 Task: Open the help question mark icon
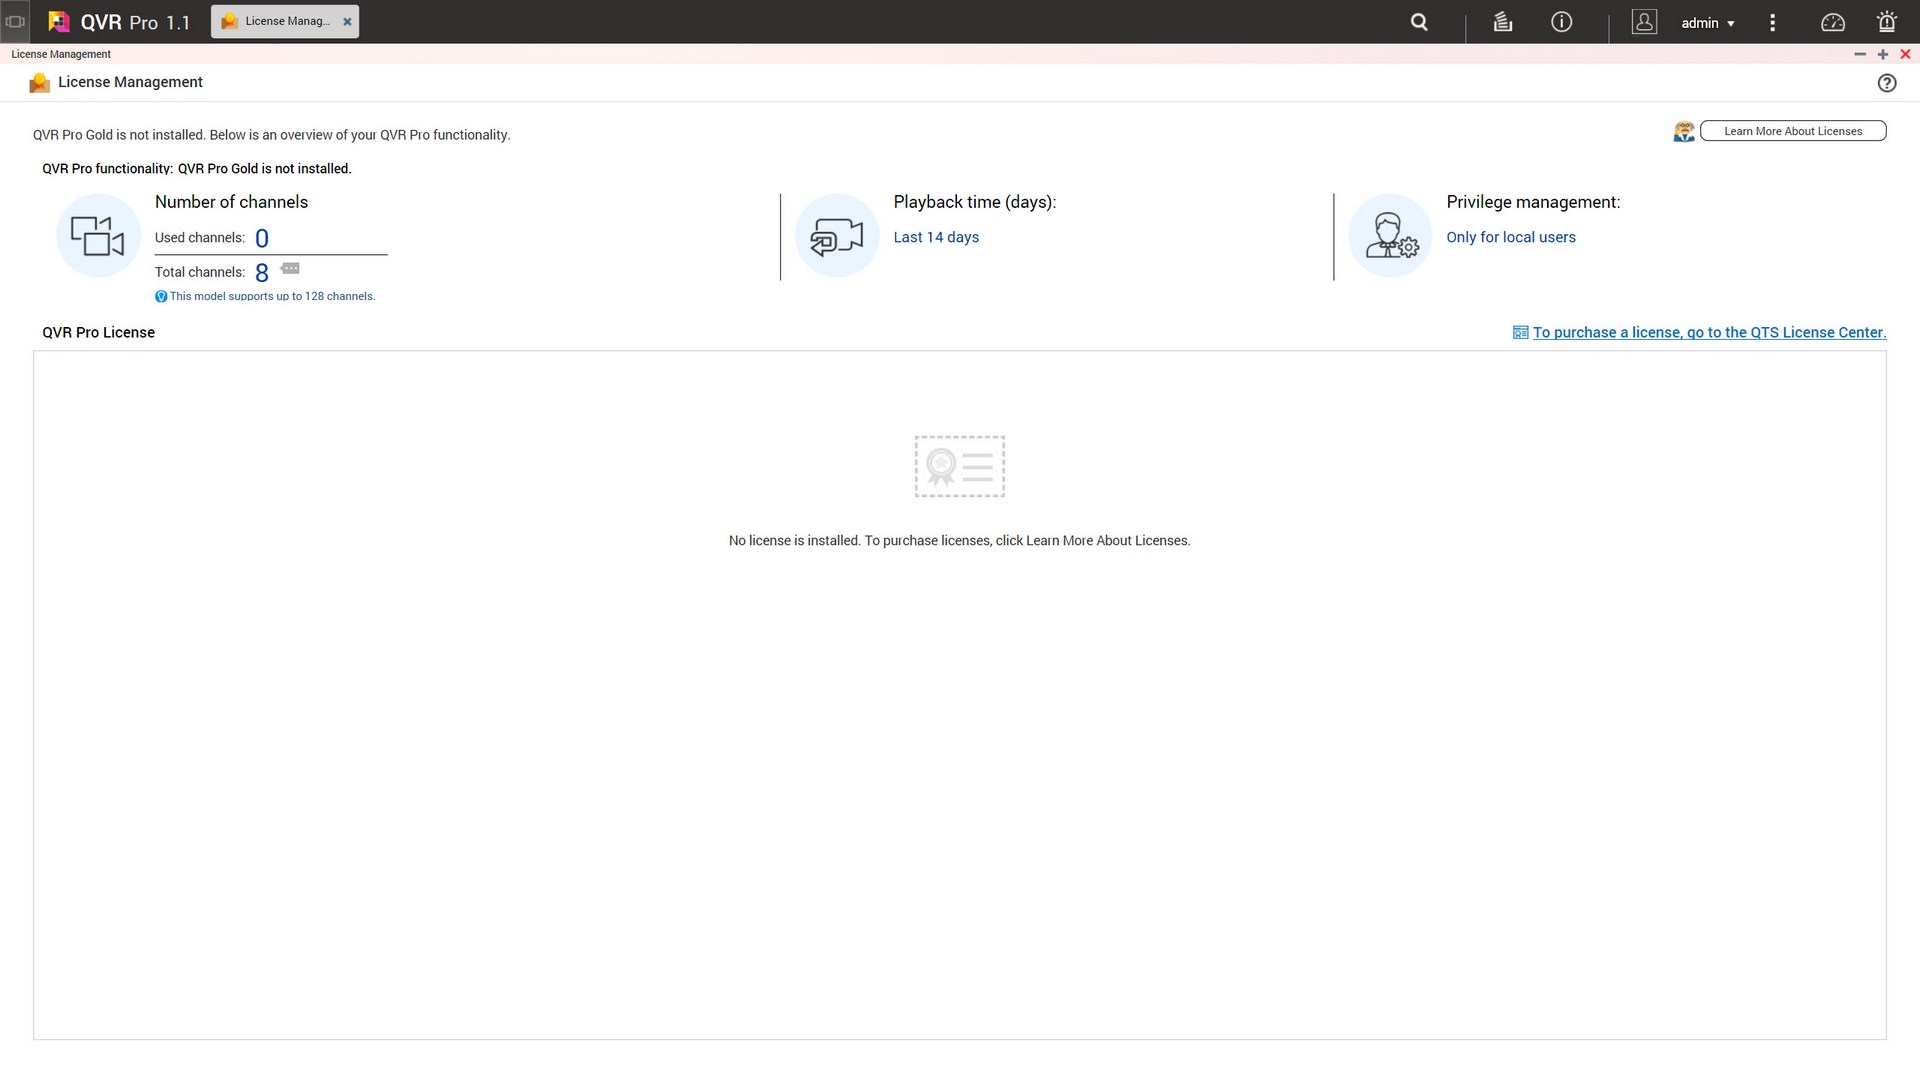point(1886,83)
